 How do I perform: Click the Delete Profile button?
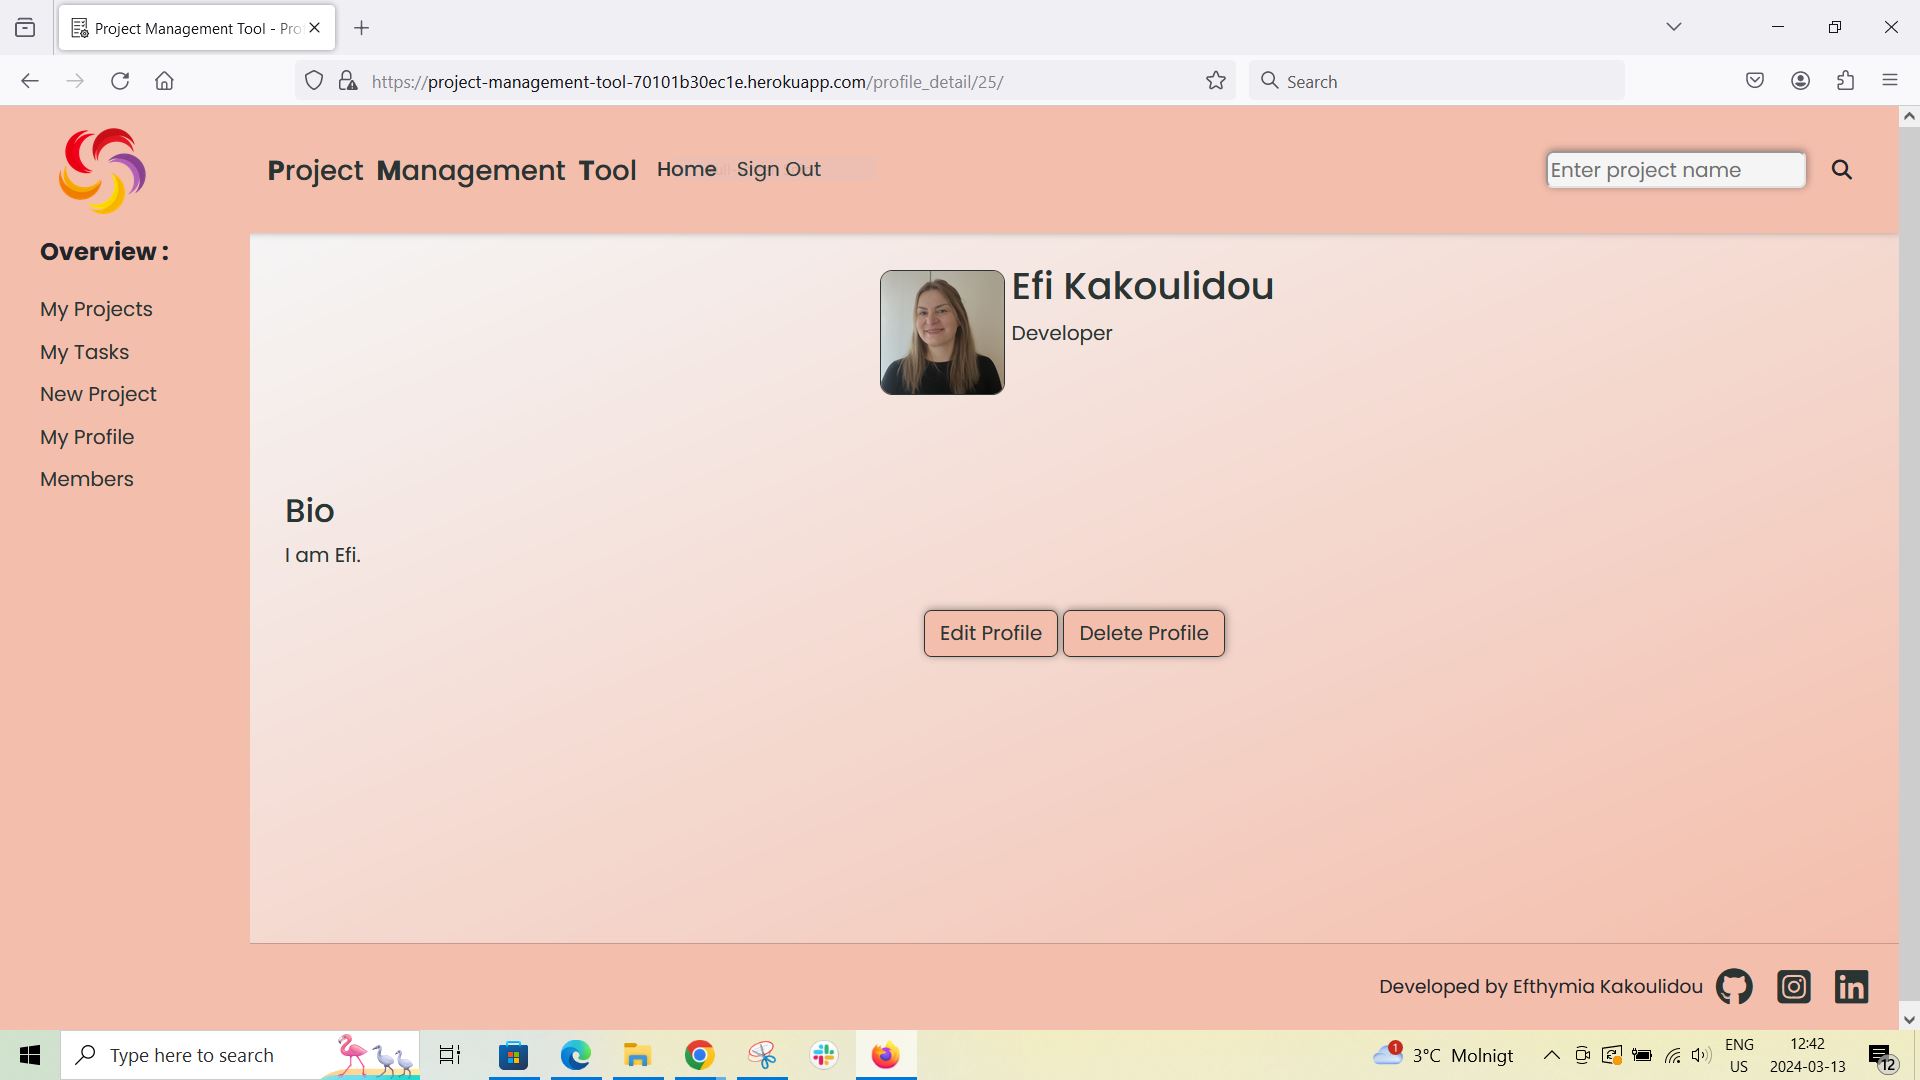click(1143, 632)
